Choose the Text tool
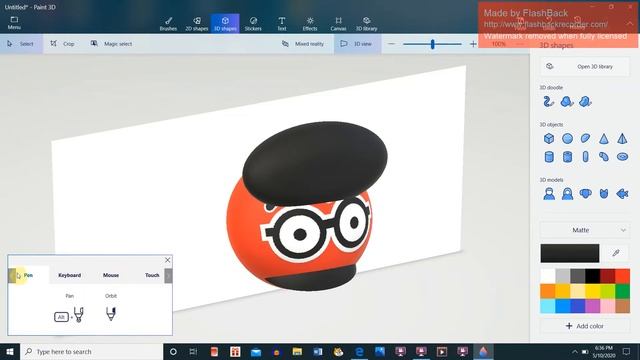 pyautogui.click(x=282, y=24)
